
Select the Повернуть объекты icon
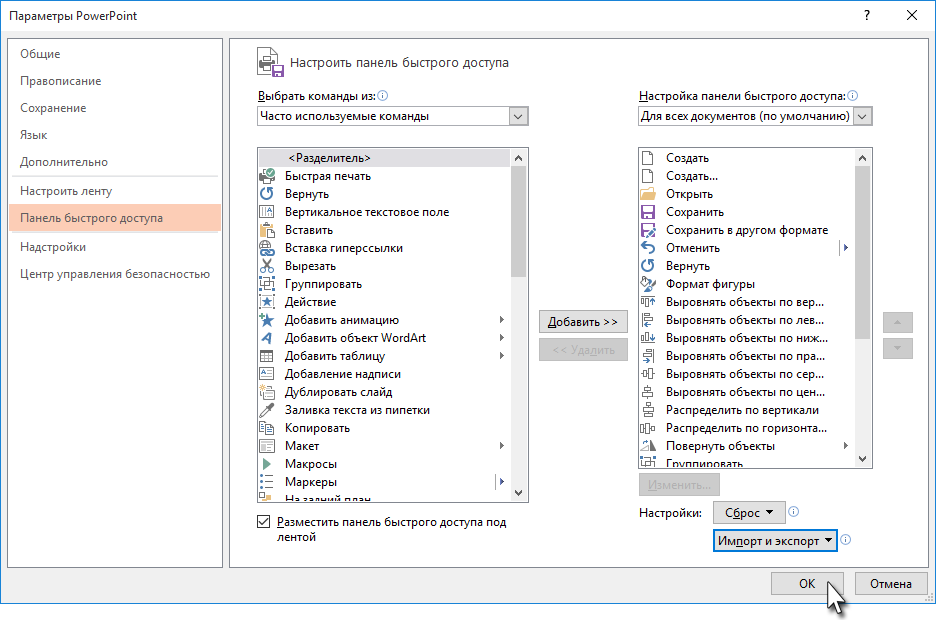coord(648,446)
